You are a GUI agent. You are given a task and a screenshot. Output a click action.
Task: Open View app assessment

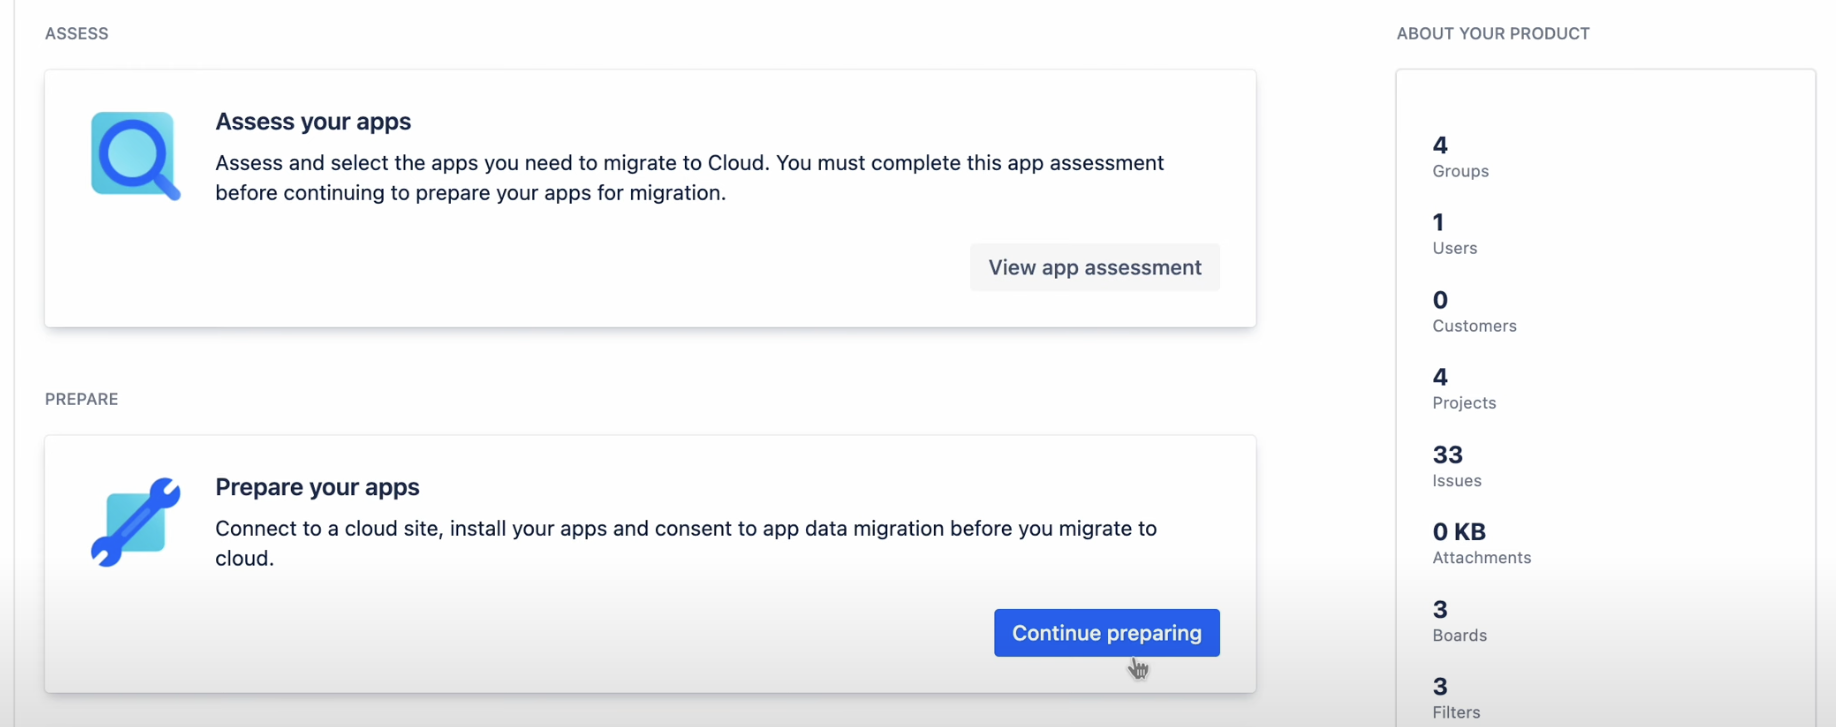[x=1094, y=267]
